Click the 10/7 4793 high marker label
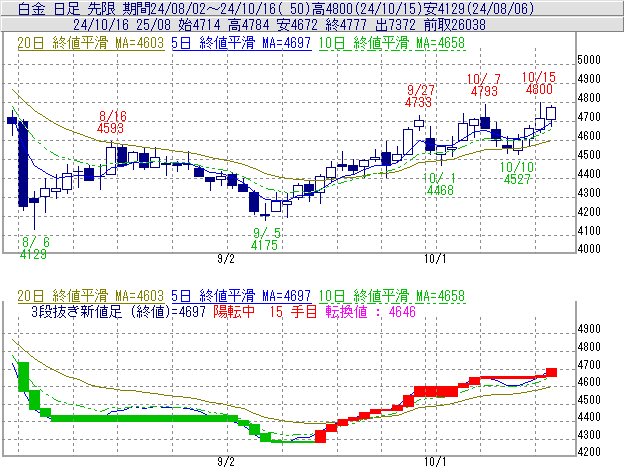Viewport: 624px width, 475px height. click(x=484, y=85)
